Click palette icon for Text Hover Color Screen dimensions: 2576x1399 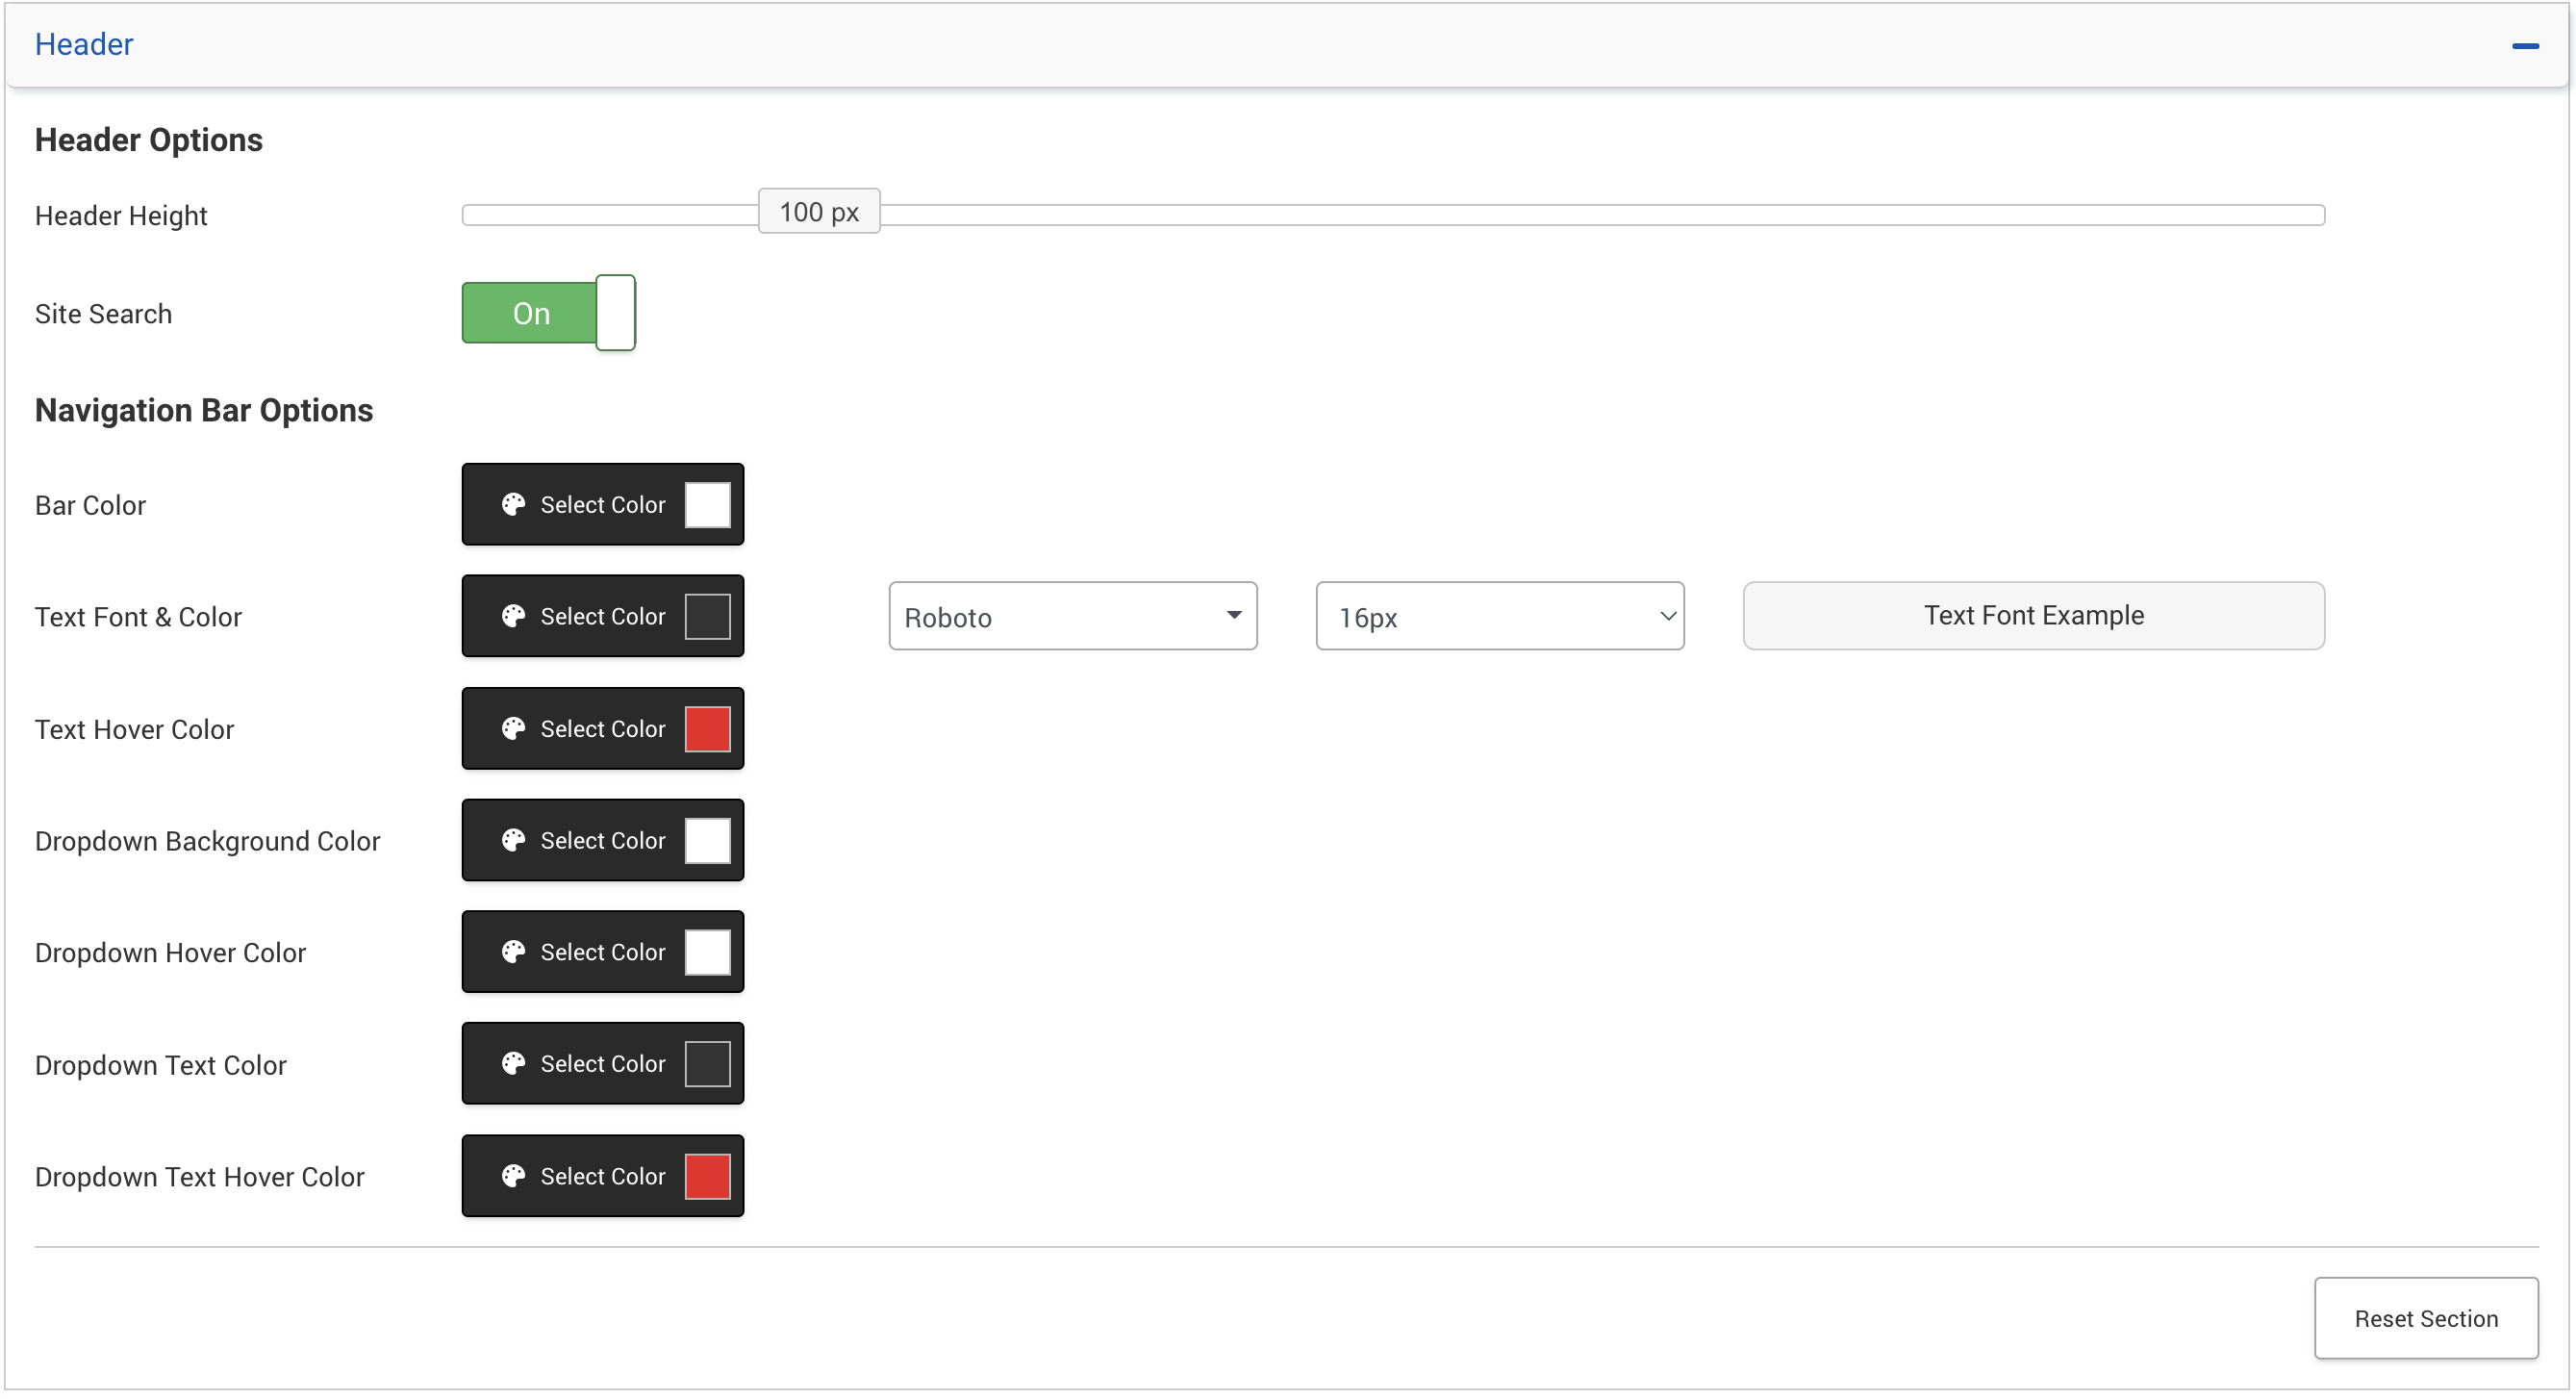pyautogui.click(x=513, y=730)
